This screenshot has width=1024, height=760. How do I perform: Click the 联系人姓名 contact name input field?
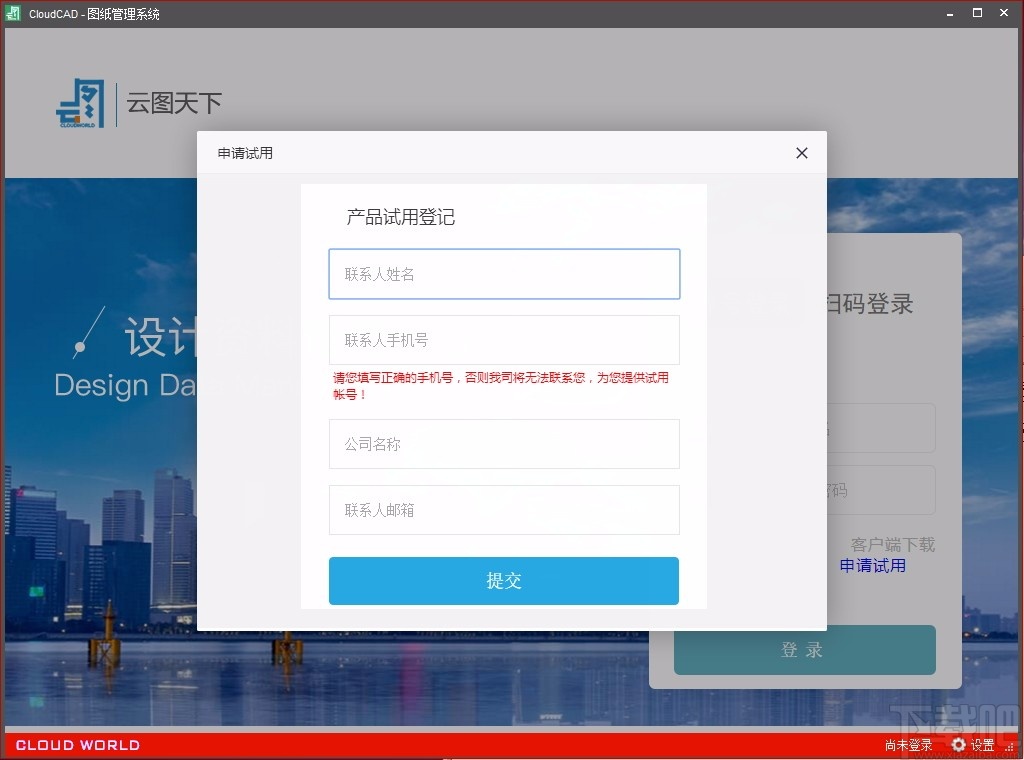click(x=504, y=274)
